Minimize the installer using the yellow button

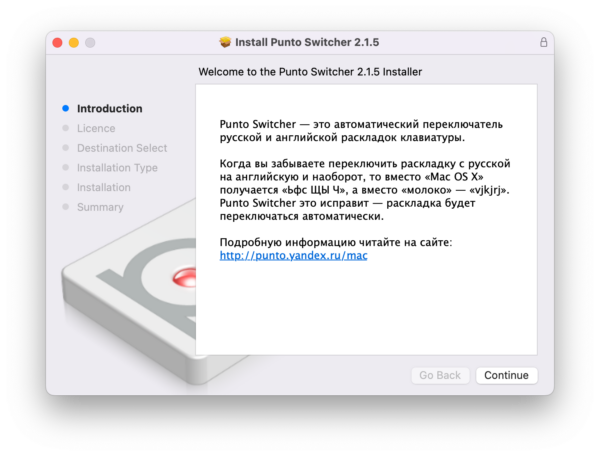click(x=73, y=43)
